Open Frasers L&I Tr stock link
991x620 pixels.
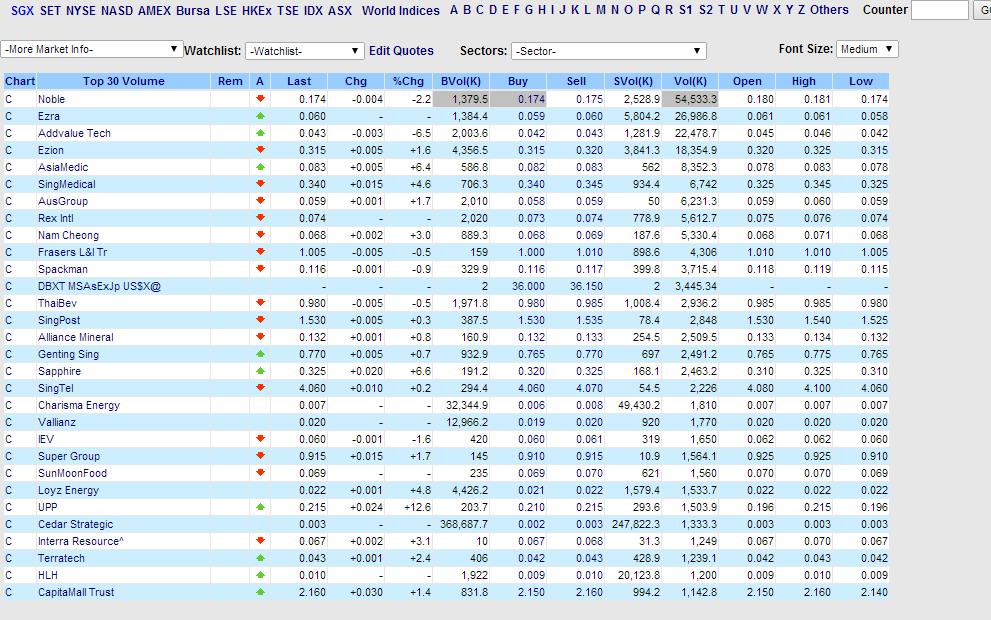tap(73, 252)
